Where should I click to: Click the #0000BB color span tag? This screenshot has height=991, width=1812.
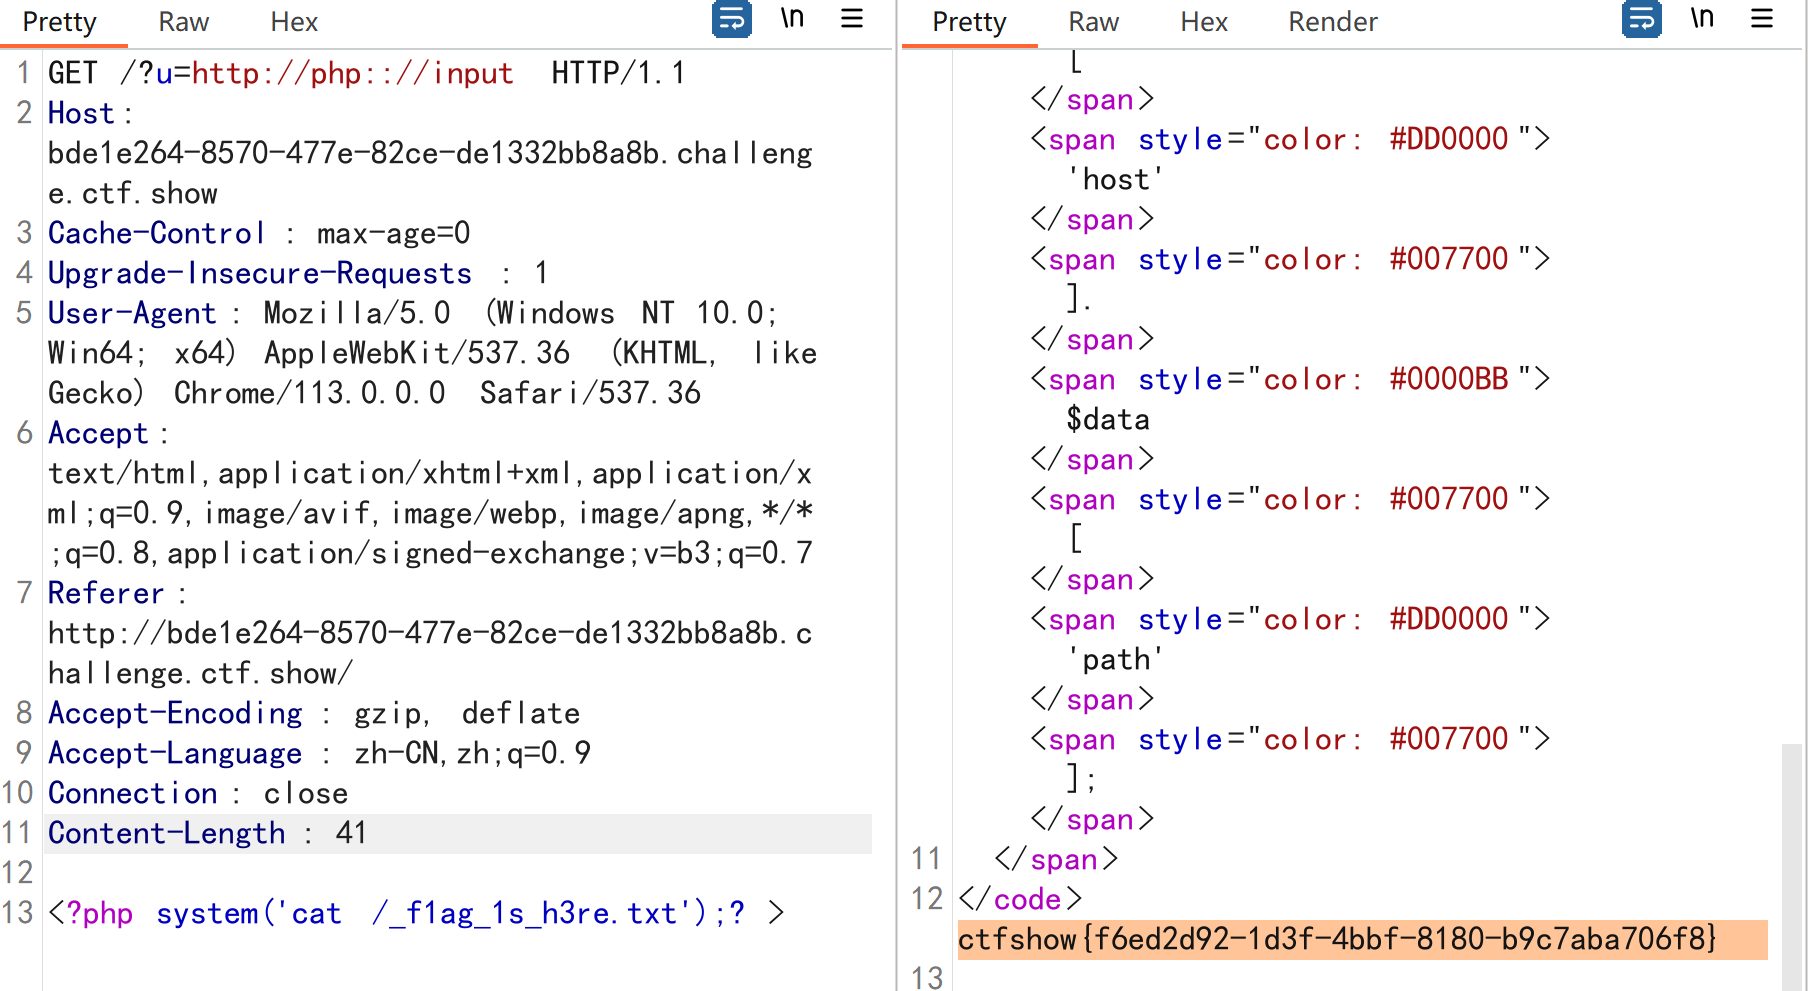click(1290, 380)
